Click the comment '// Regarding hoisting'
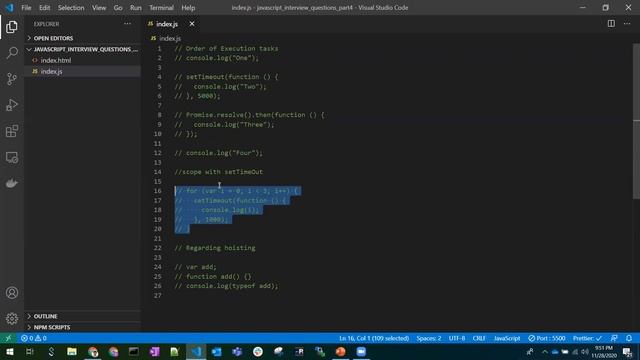 [215, 248]
